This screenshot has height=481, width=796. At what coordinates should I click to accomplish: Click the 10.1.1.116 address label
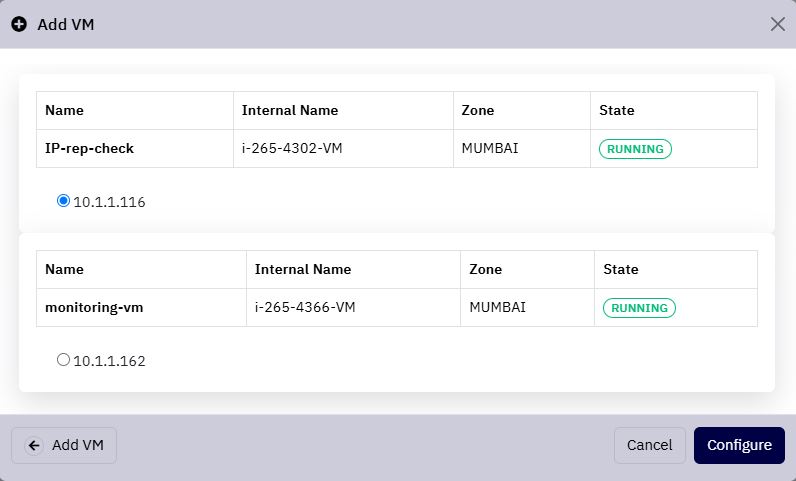click(x=109, y=202)
